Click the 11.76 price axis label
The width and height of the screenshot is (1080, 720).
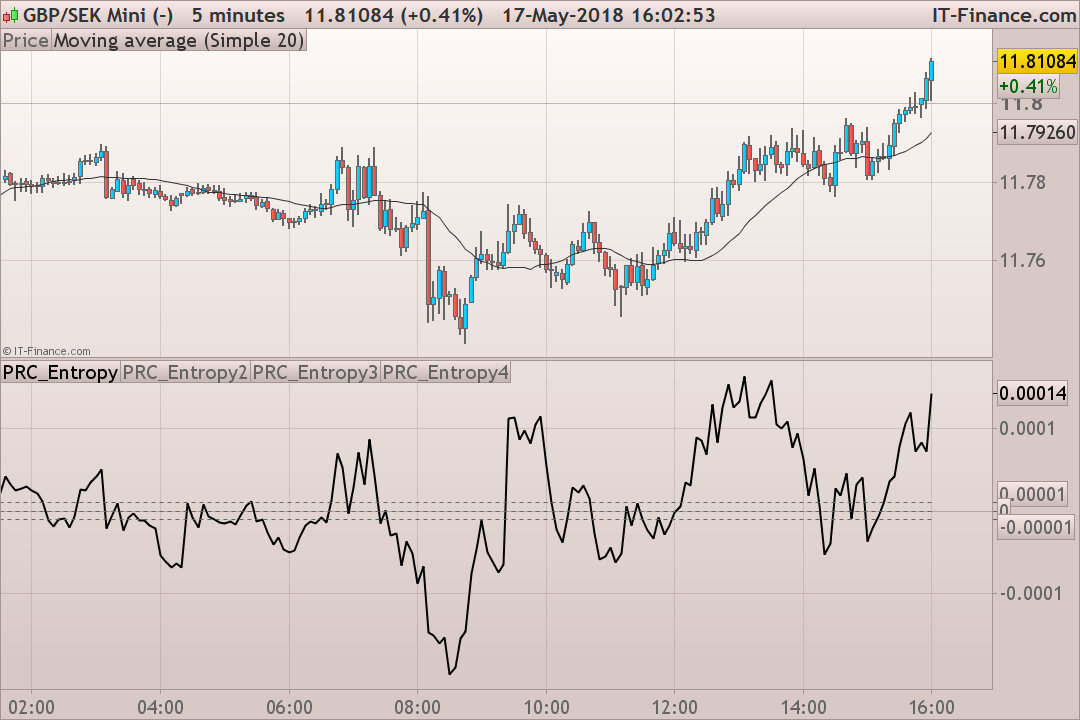coord(1023,260)
